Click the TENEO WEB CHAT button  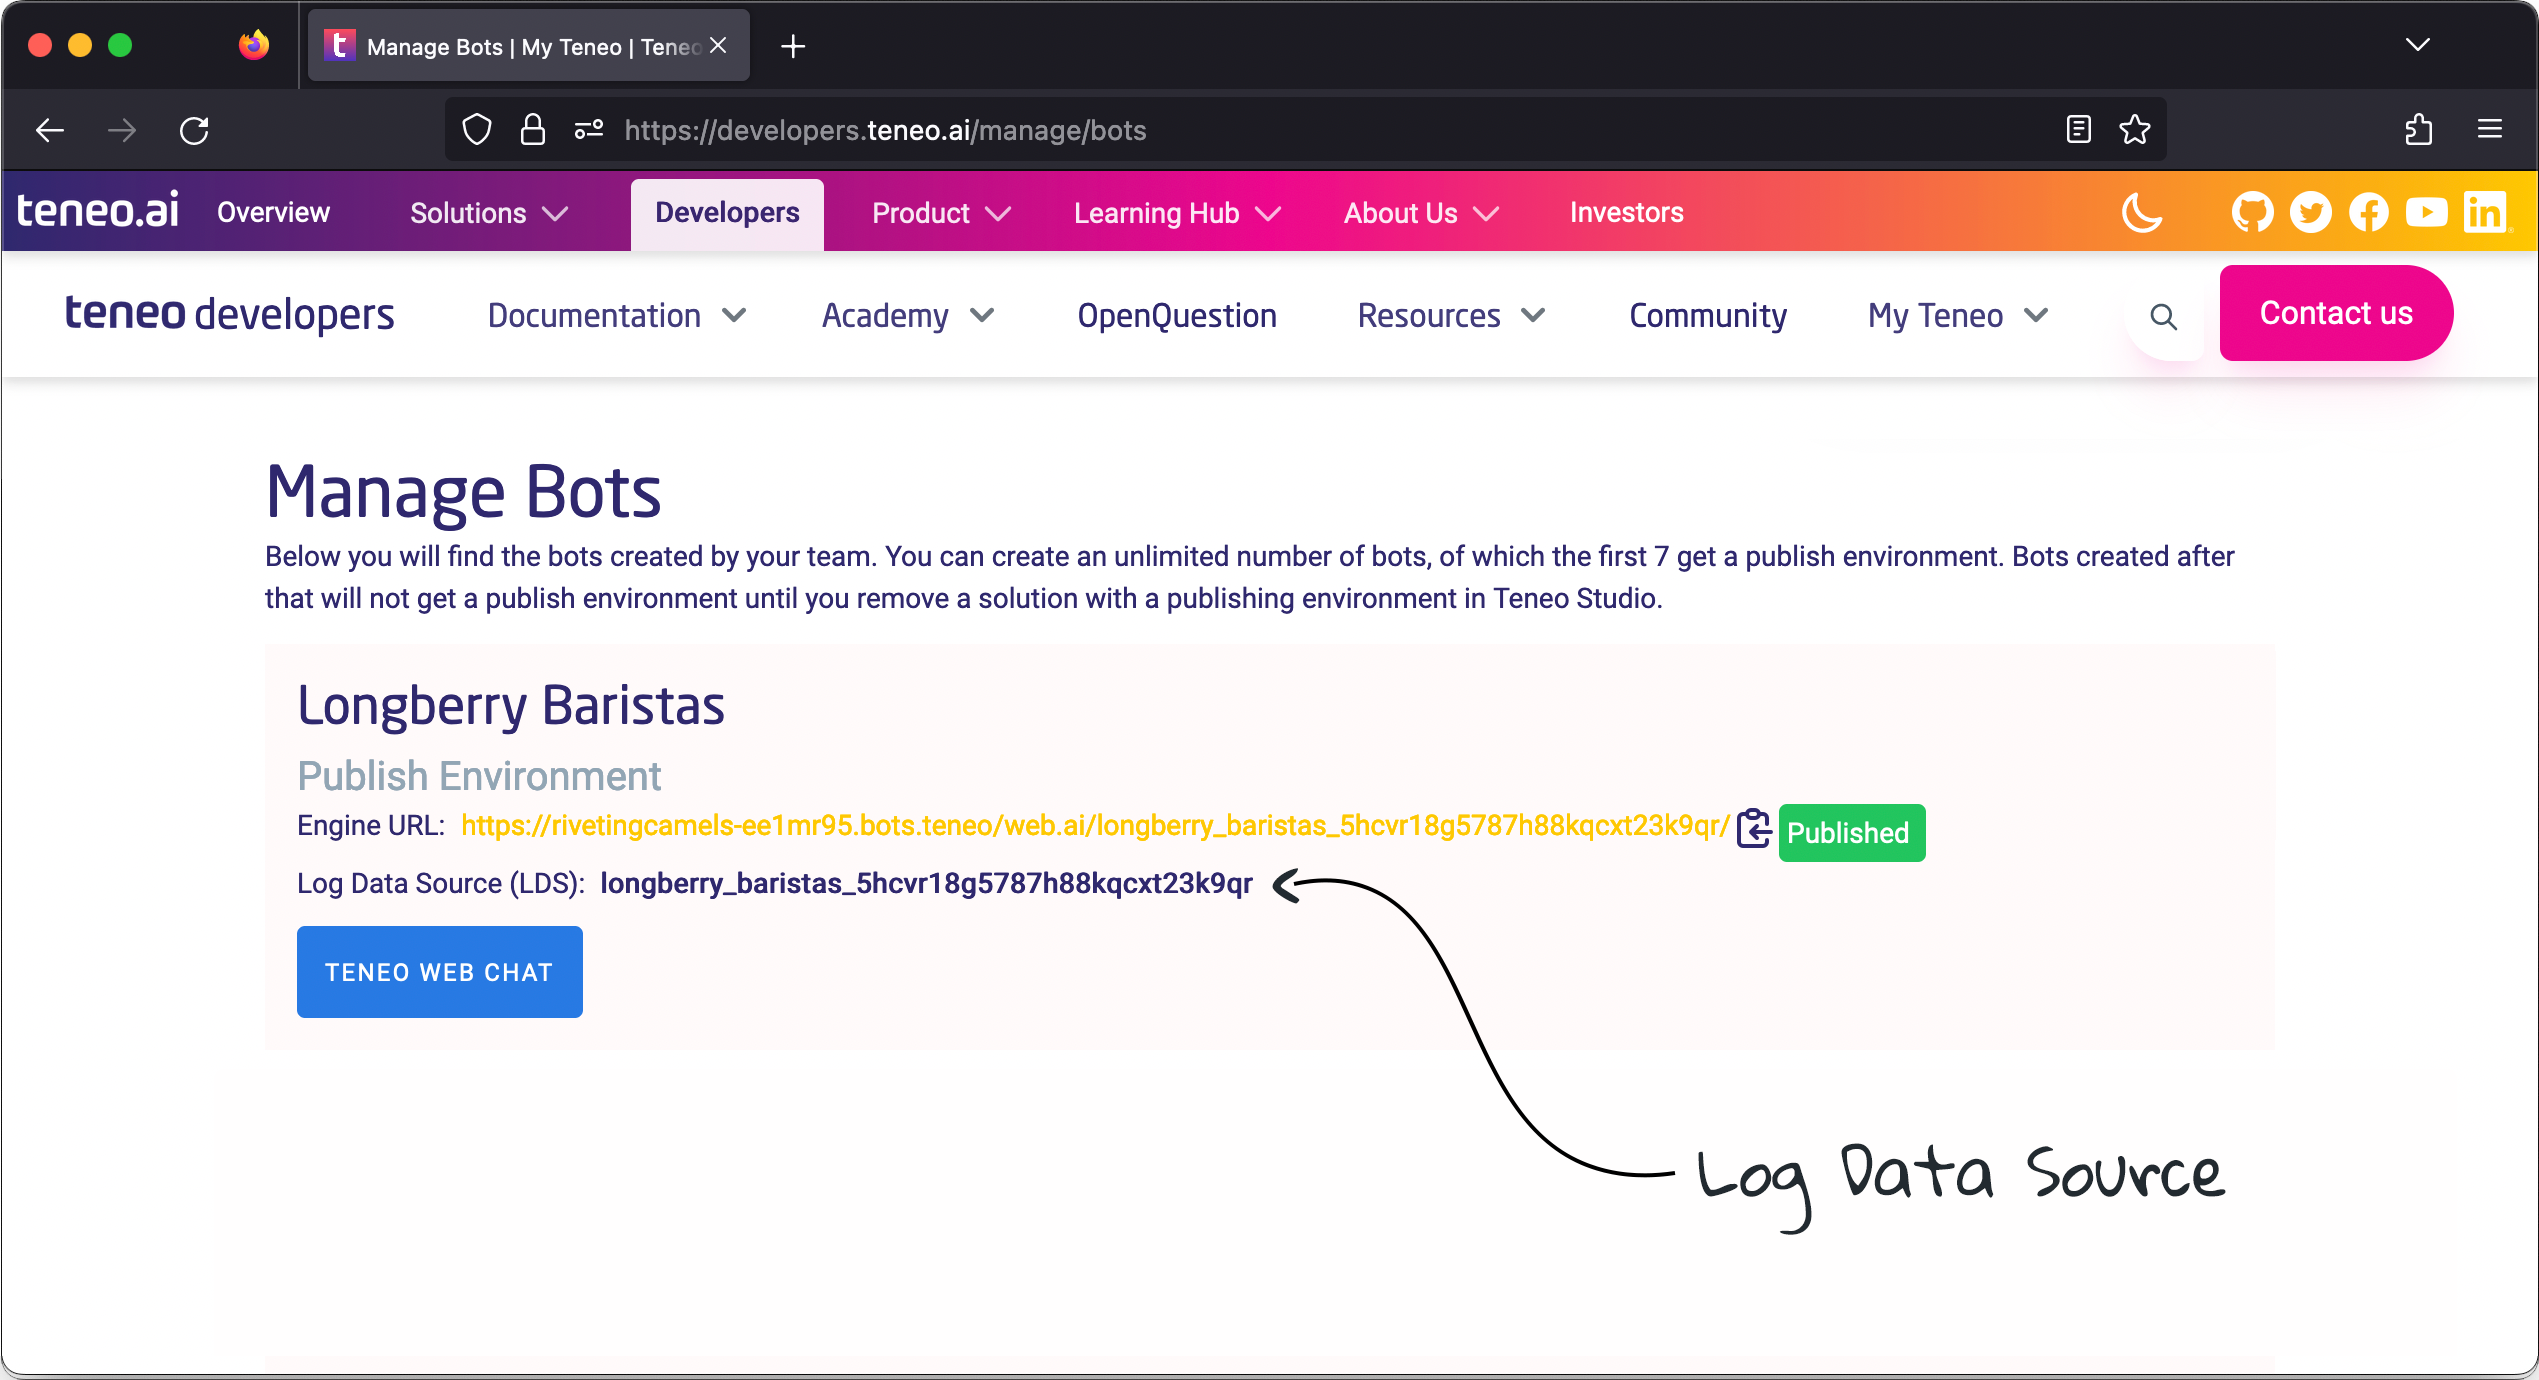(x=440, y=972)
